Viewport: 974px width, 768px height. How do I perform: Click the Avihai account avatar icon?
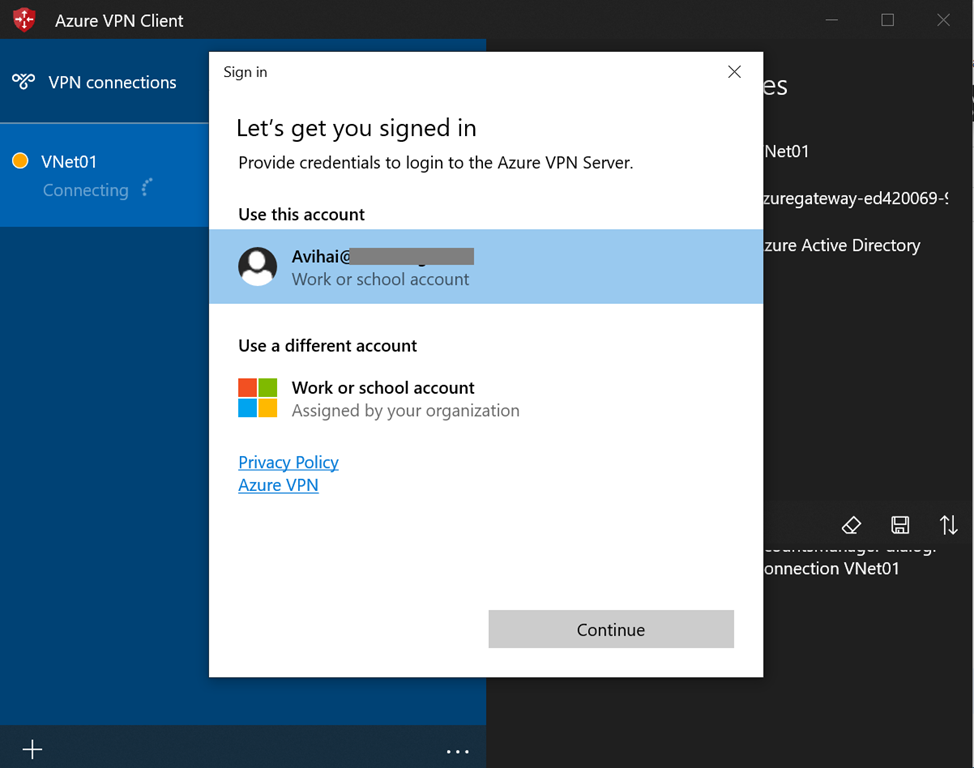point(258,267)
